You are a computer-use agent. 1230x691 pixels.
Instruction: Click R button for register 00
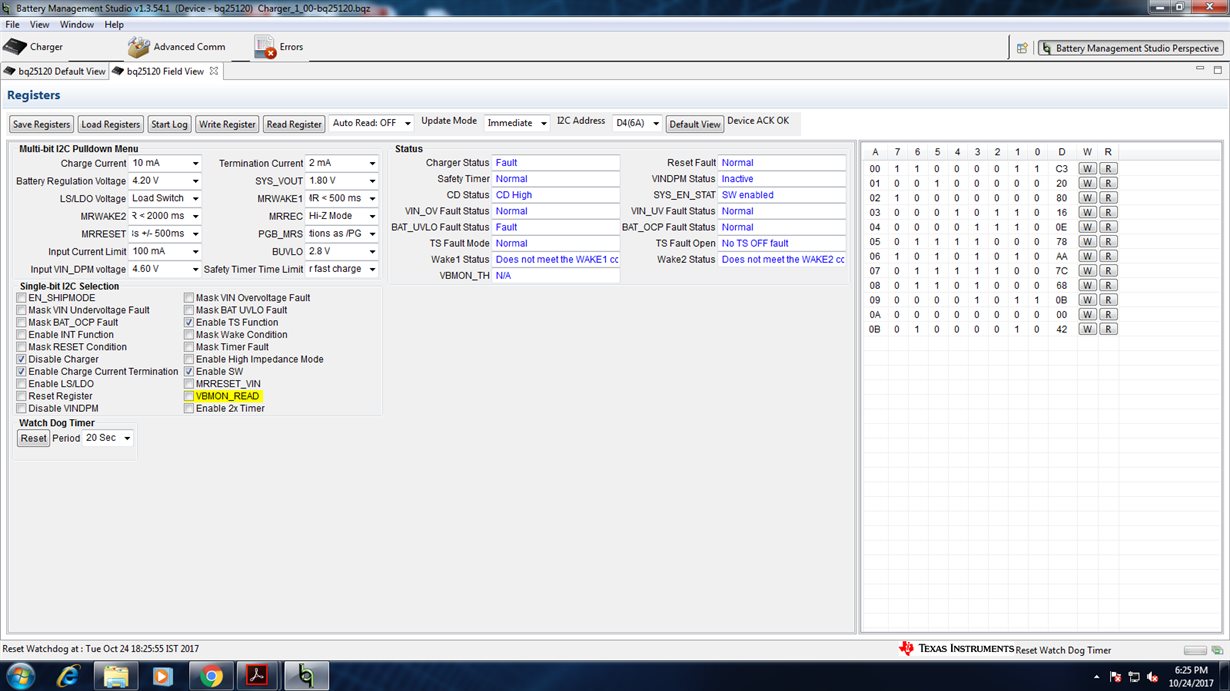(x=1108, y=168)
